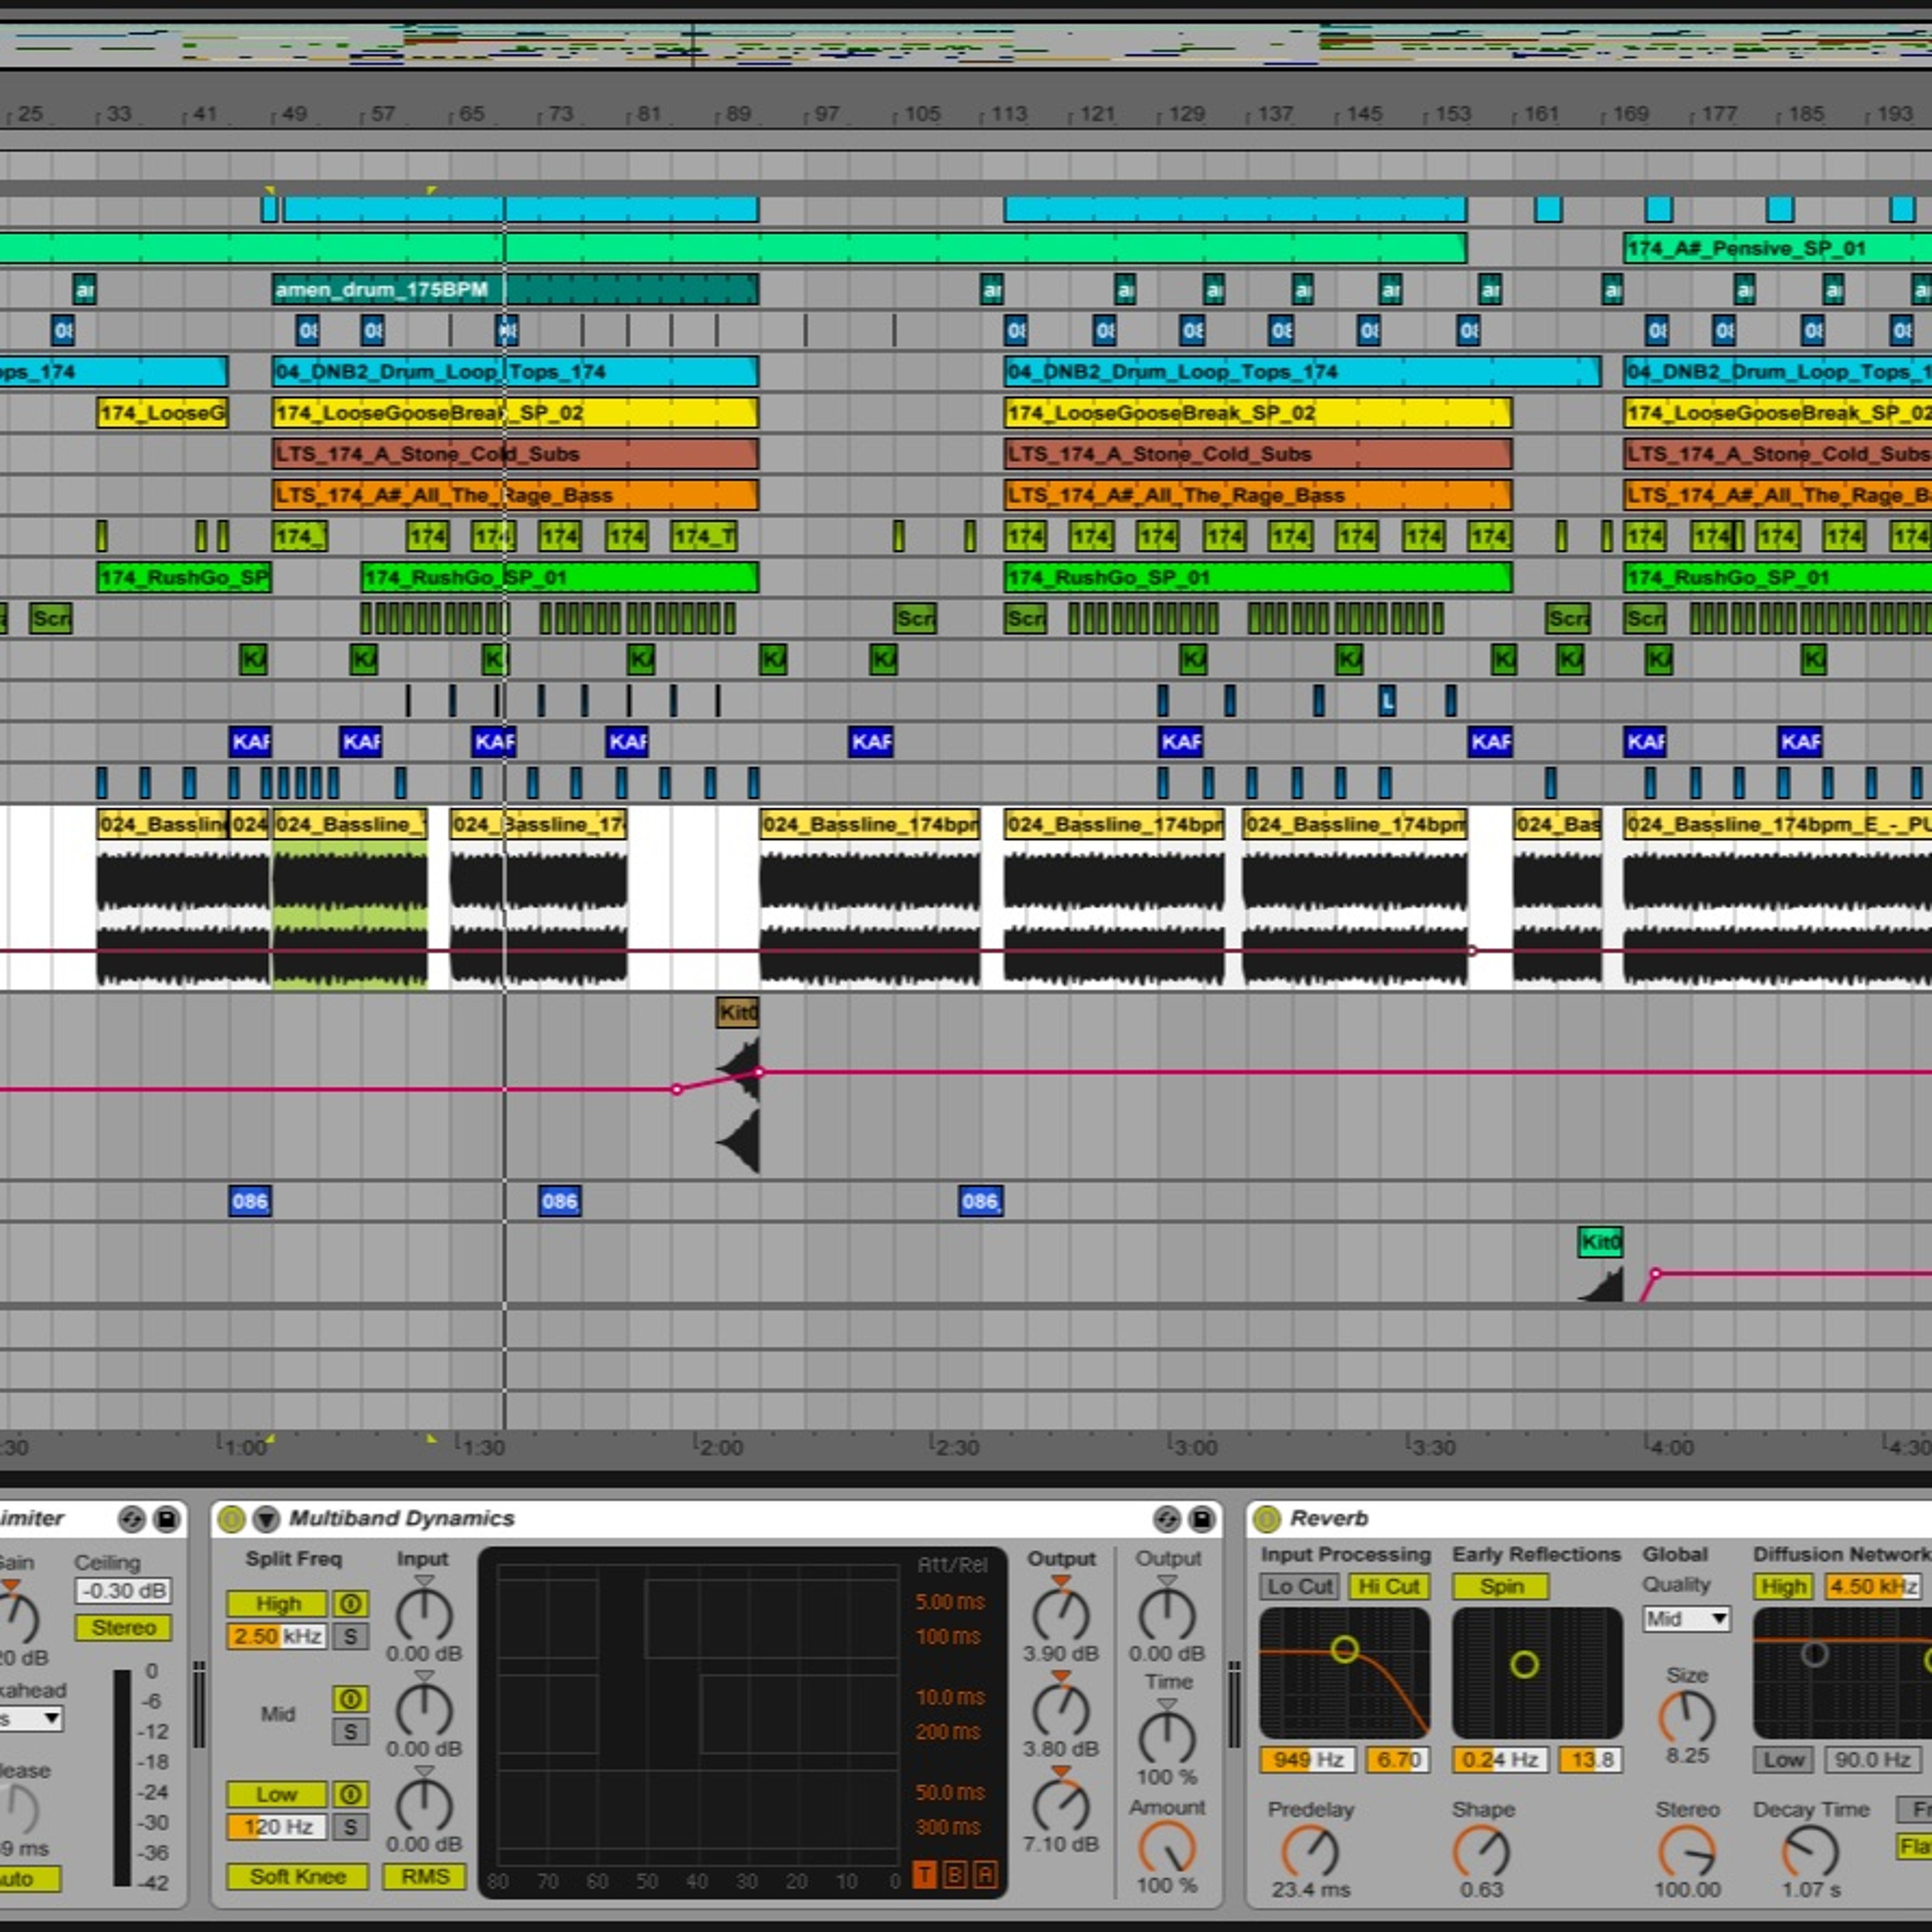
Task: Click the Reverb Decay Time knob
Action: (1811, 1852)
